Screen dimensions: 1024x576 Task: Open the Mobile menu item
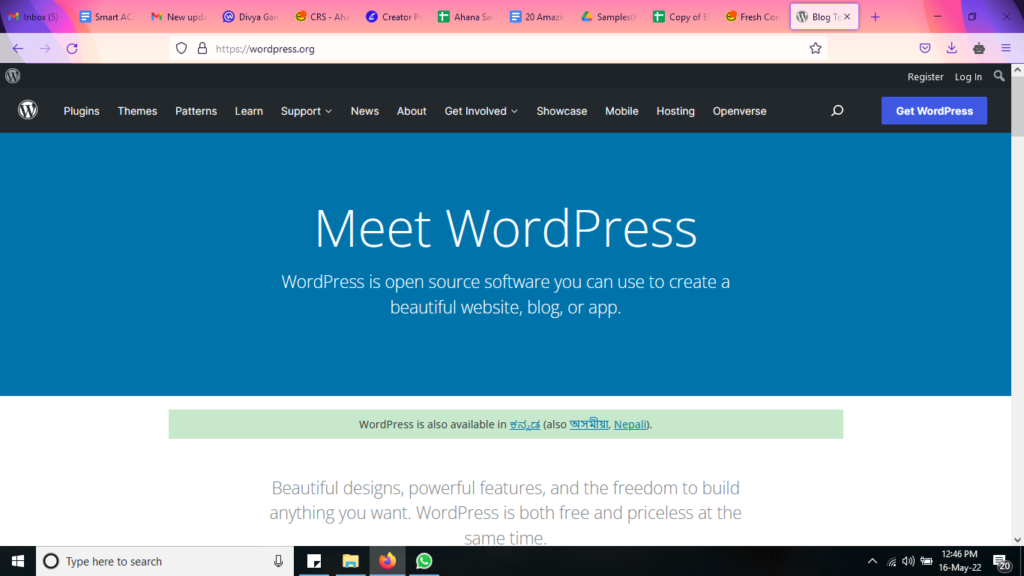click(621, 111)
